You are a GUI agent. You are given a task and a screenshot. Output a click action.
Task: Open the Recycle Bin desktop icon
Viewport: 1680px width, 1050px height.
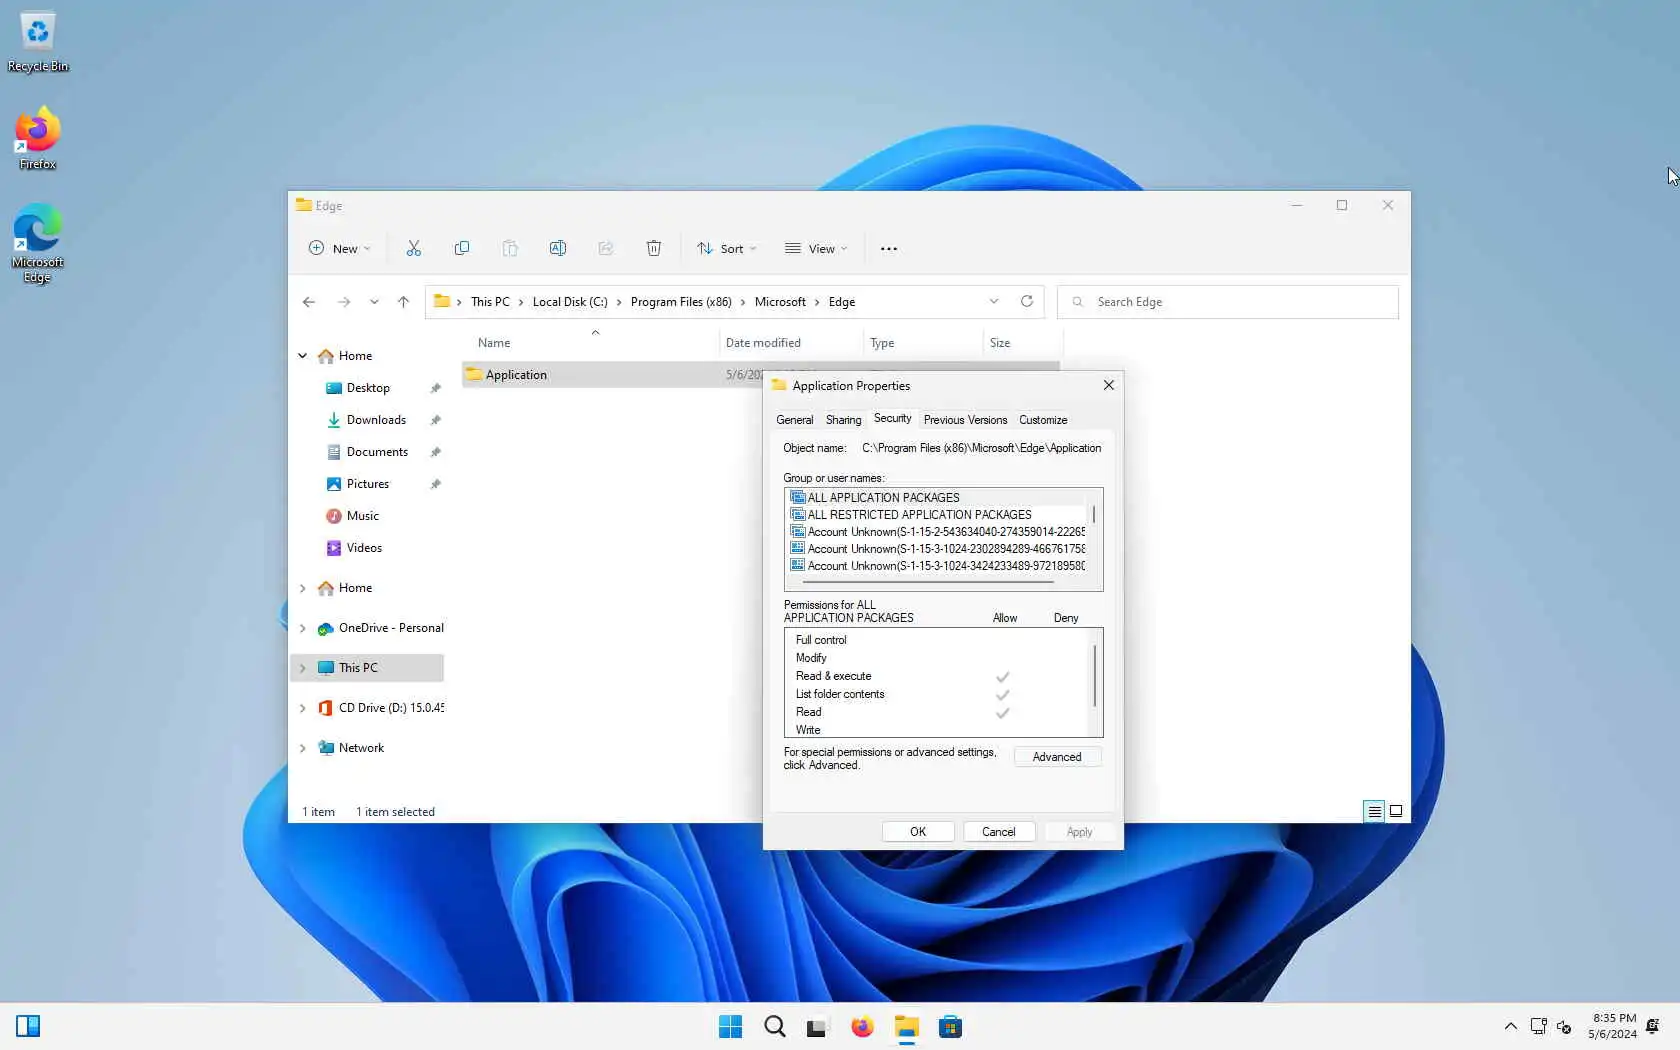38,42
